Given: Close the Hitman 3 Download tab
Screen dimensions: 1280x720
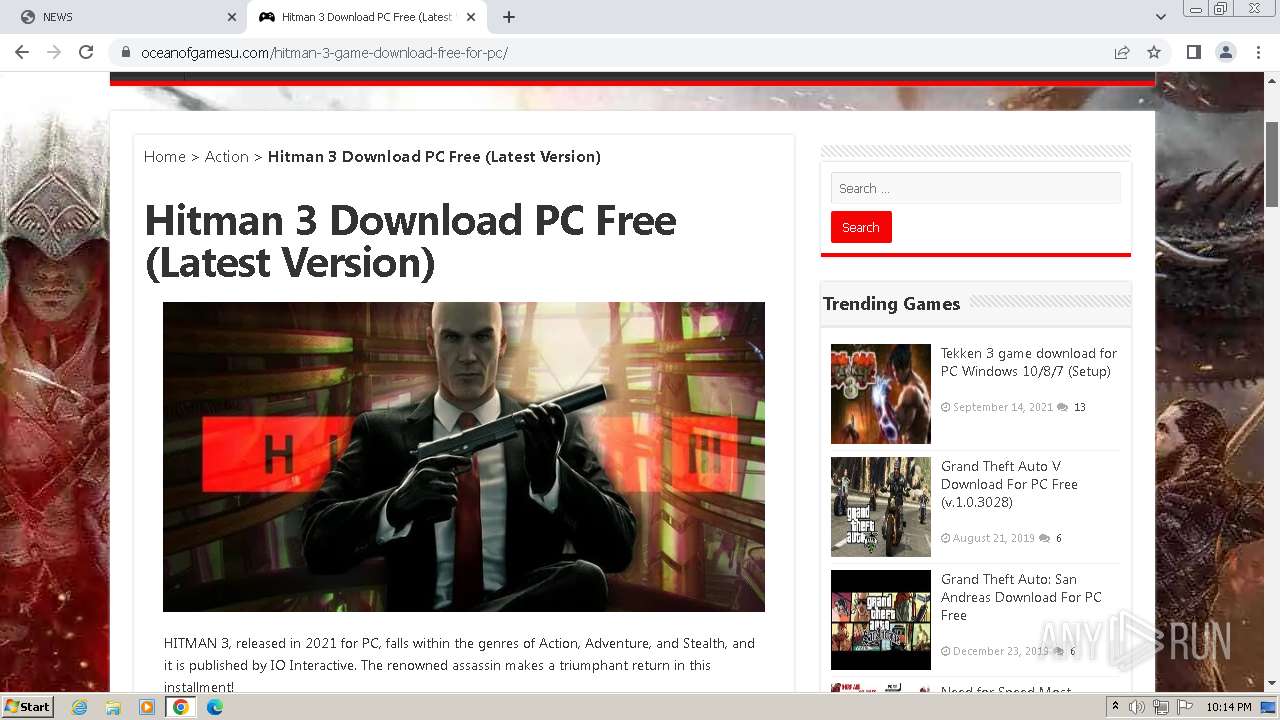Looking at the screenshot, I should (x=471, y=17).
